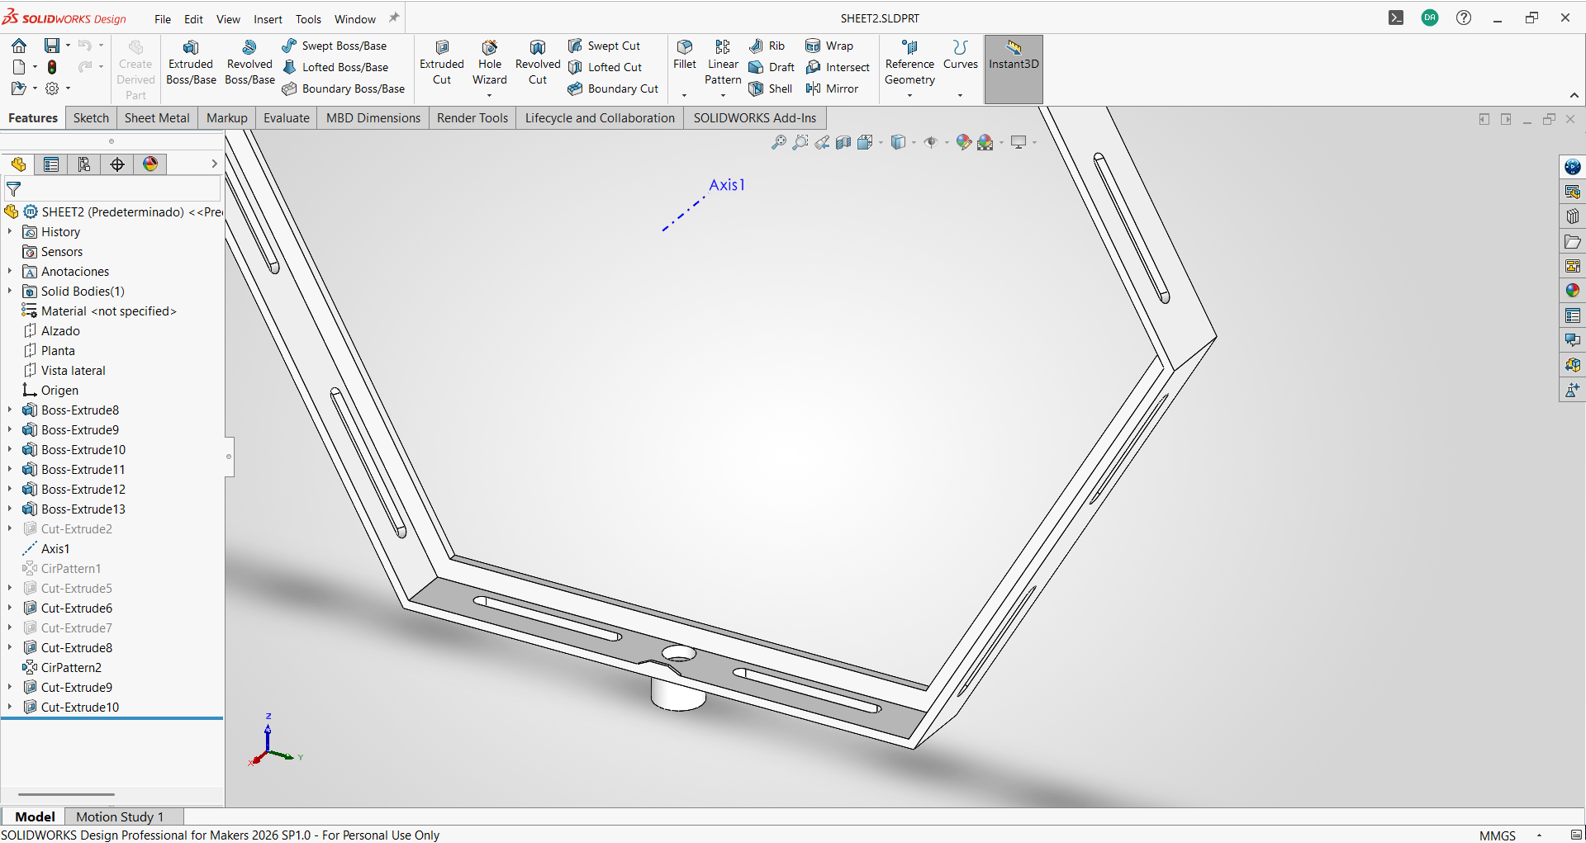1586x843 pixels.
Task: Open the Save options dropdown arrow
Action: point(68,45)
